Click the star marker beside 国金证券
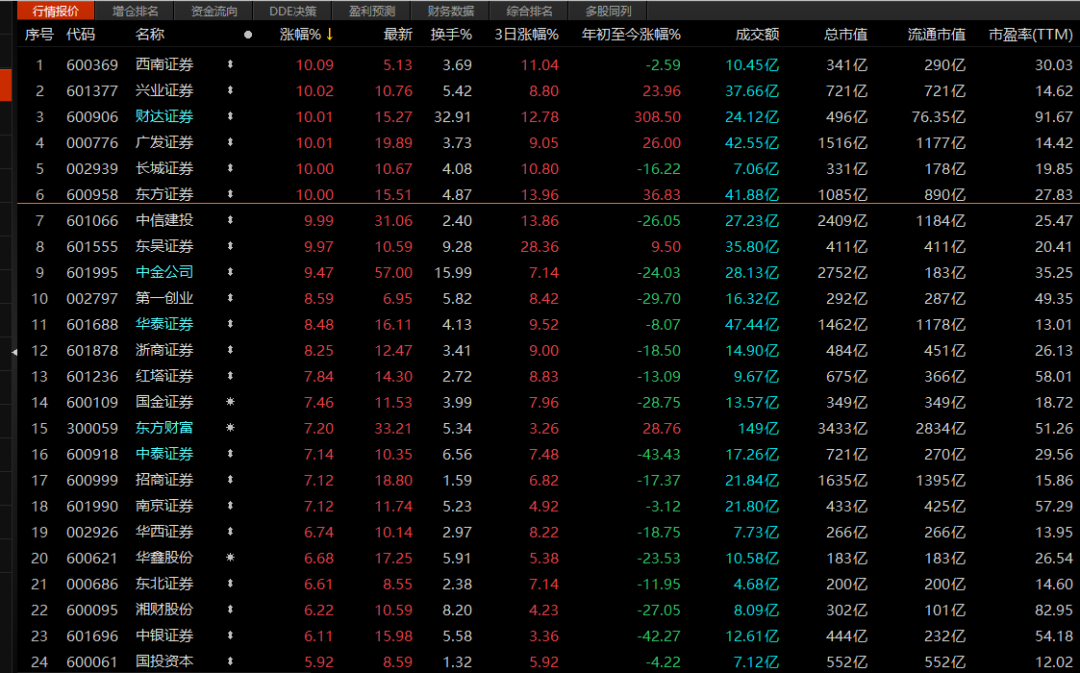This screenshot has width=1080, height=673. click(231, 402)
